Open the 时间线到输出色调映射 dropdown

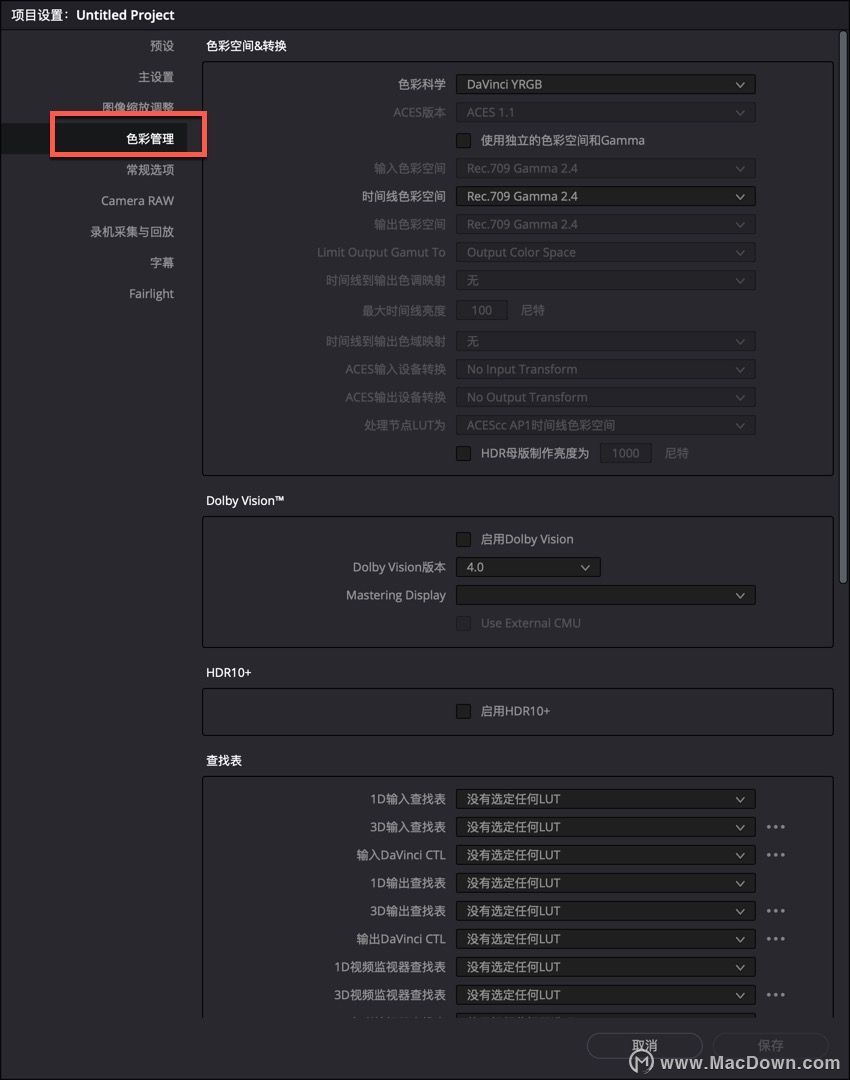[605, 281]
